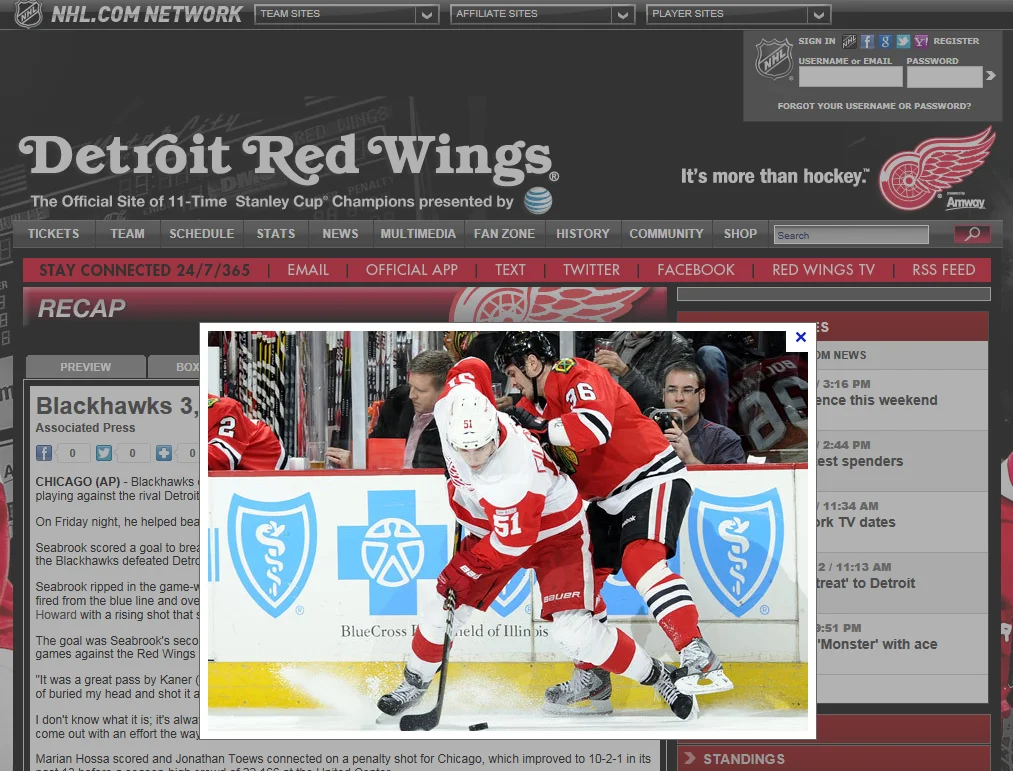Open the Multimedia menu
The height and width of the screenshot is (771, 1013).
coord(418,233)
